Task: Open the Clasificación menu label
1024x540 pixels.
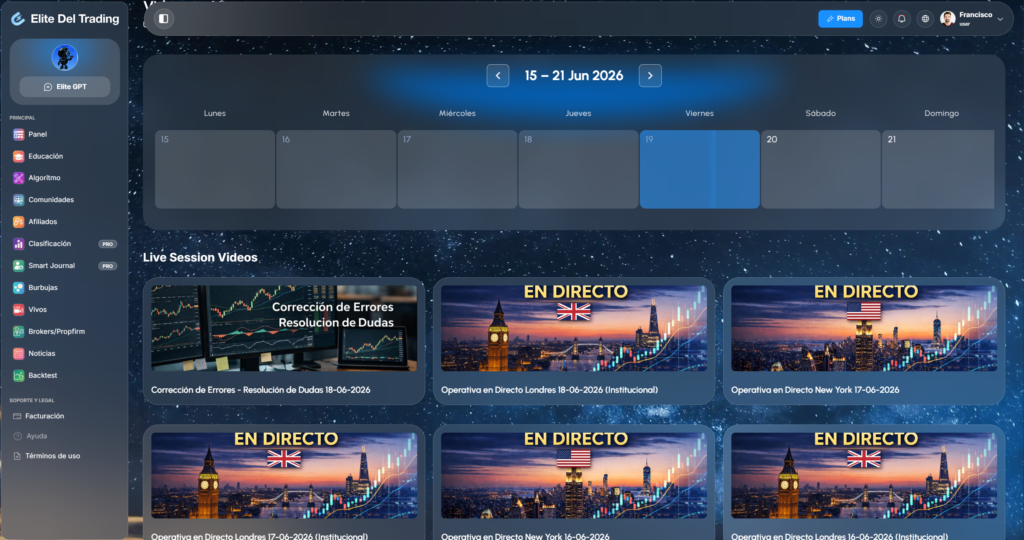Action: pos(50,244)
